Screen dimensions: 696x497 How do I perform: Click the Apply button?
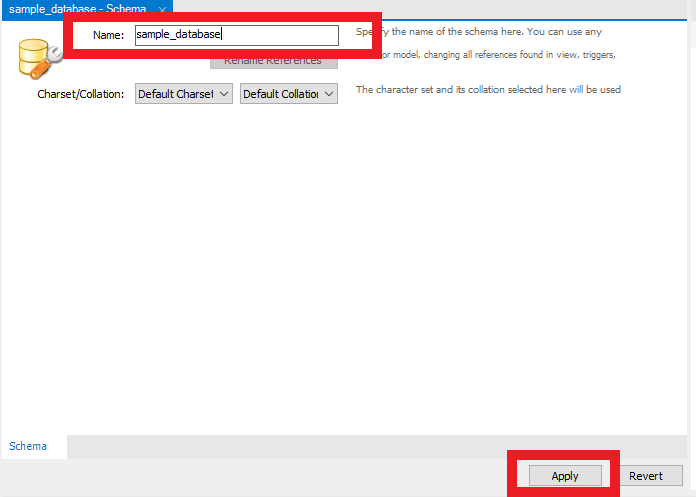tap(565, 476)
